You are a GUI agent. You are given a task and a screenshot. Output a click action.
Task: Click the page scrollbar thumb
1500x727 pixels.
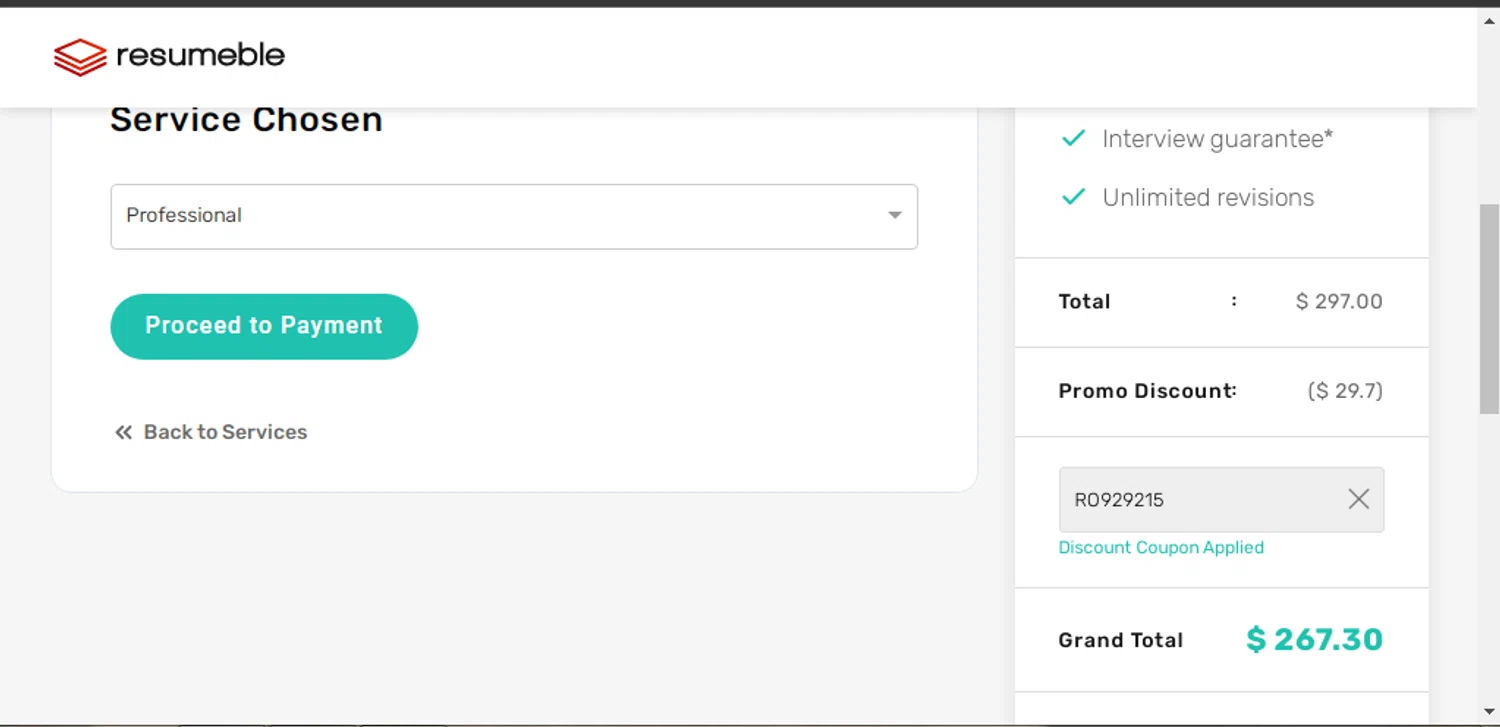click(1489, 308)
